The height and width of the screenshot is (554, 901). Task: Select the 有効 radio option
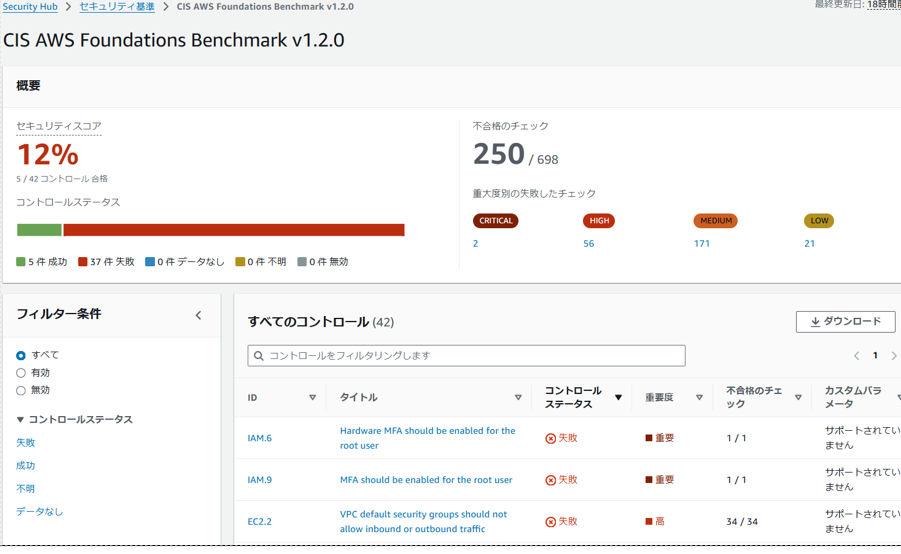click(21, 373)
